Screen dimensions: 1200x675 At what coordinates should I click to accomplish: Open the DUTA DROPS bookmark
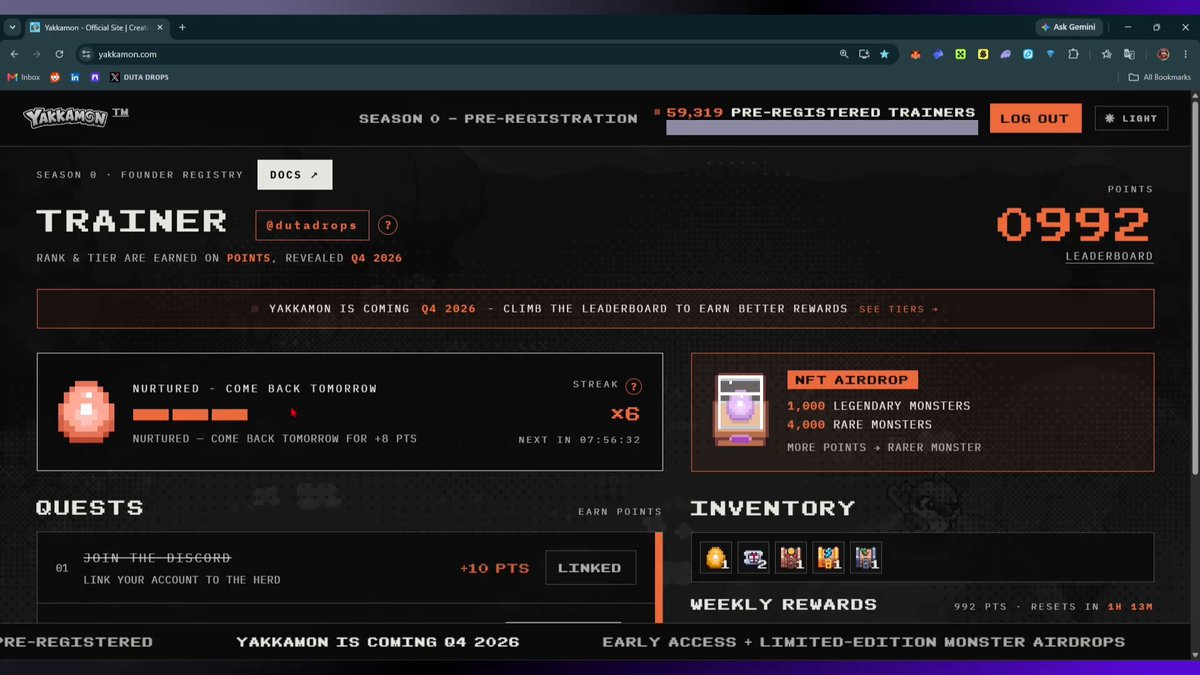click(x=139, y=77)
